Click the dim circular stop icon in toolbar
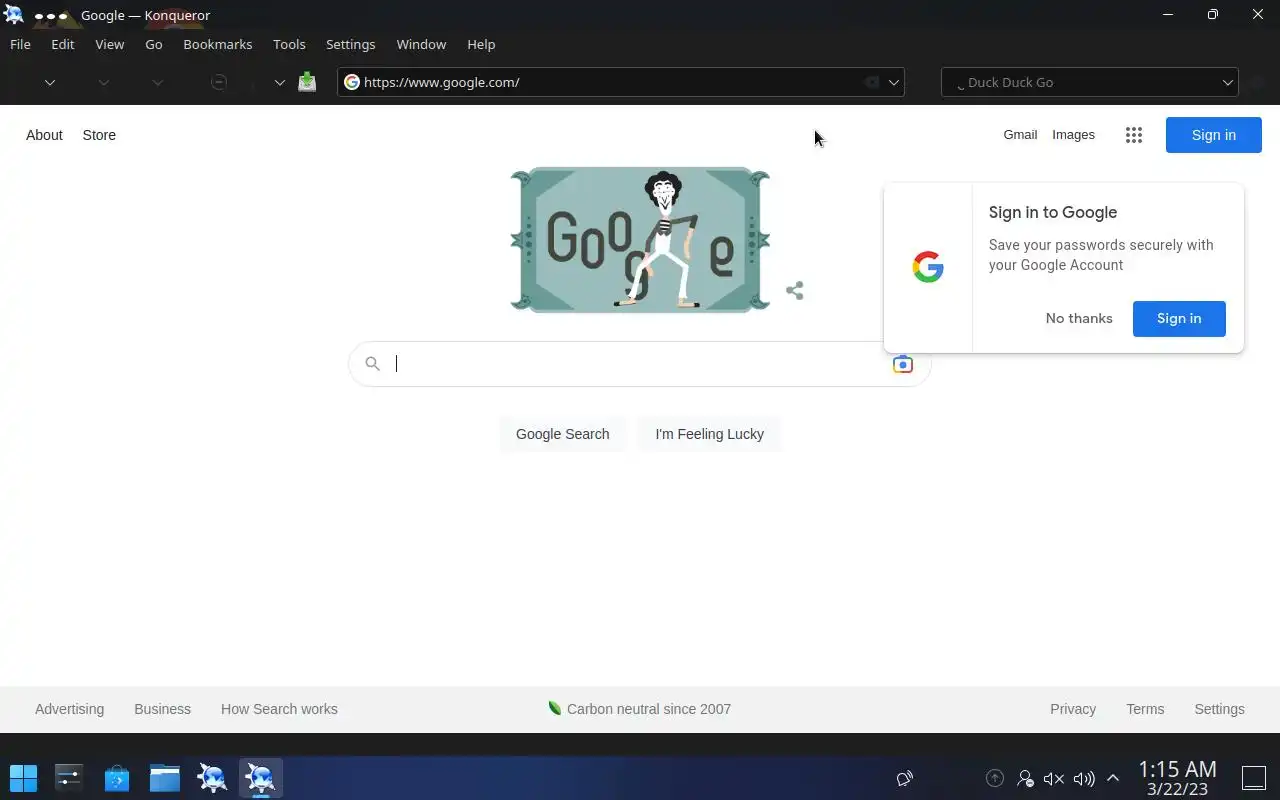The height and width of the screenshot is (800, 1280). (219, 82)
